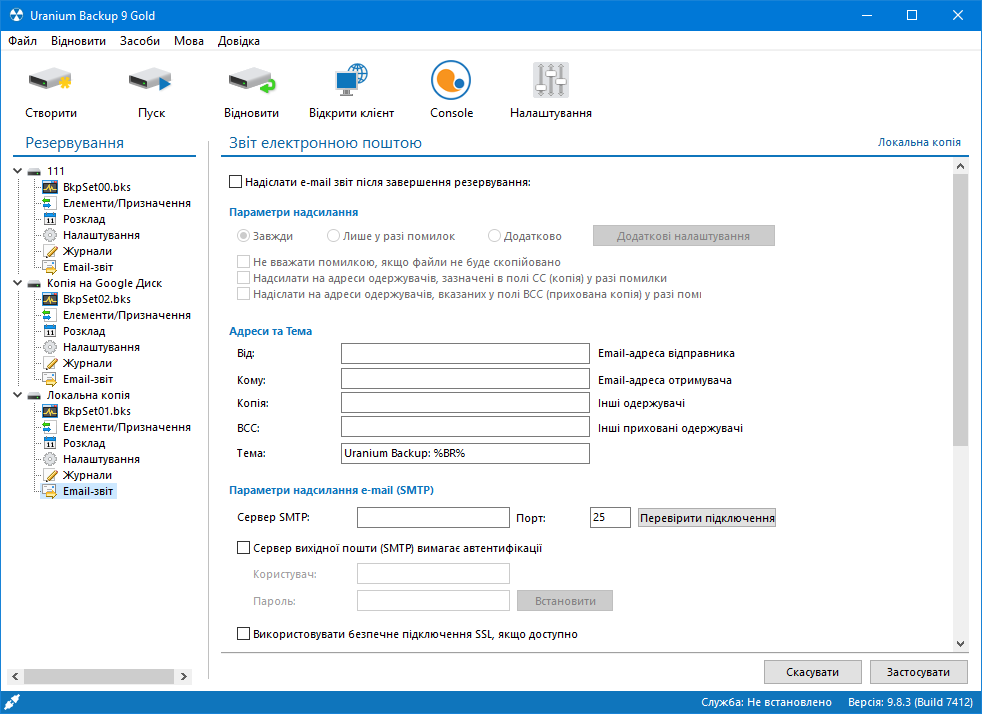Launch the Console toolbar icon

click(451, 80)
